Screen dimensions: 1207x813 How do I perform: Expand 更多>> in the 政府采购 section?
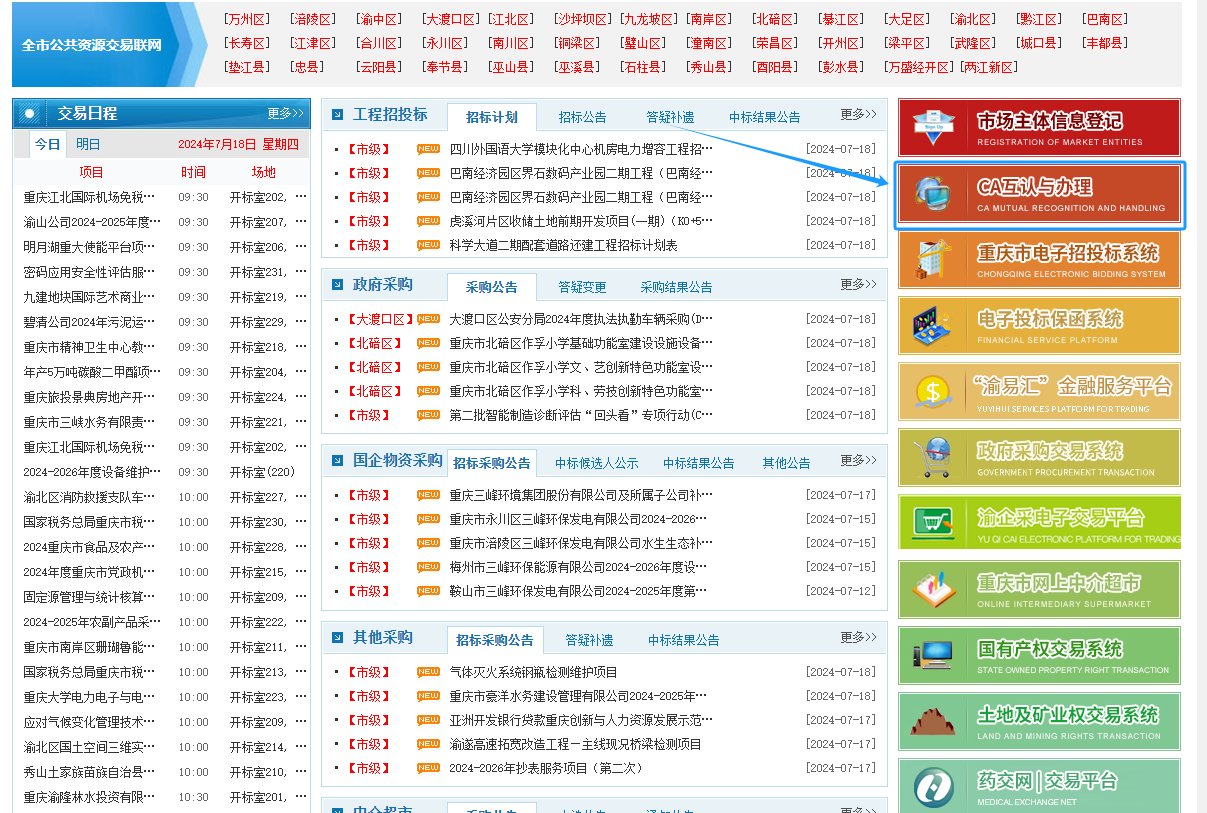pyautogui.click(x=858, y=285)
